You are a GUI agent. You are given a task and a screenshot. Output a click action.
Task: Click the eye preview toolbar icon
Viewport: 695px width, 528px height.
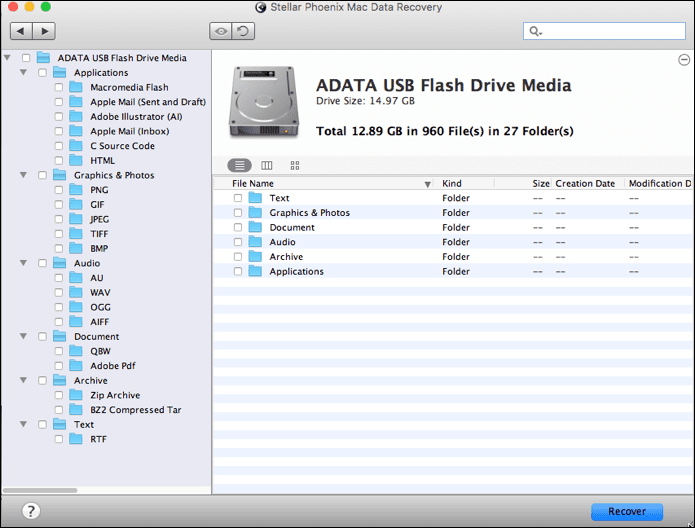[x=220, y=31]
